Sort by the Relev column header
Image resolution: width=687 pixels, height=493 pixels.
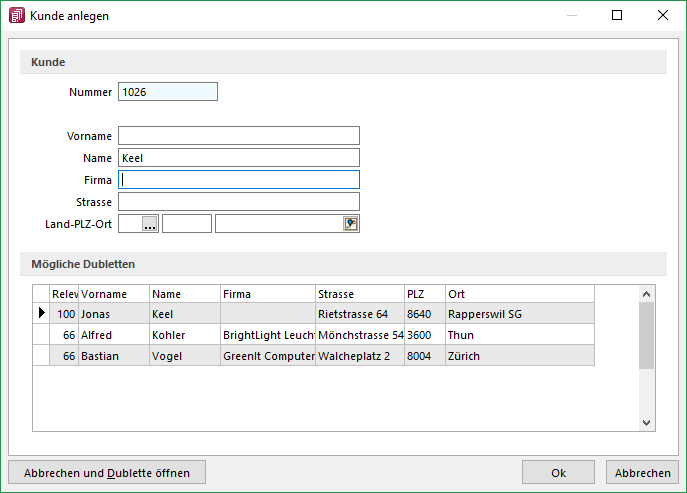pyautogui.click(x=64, y=294)
